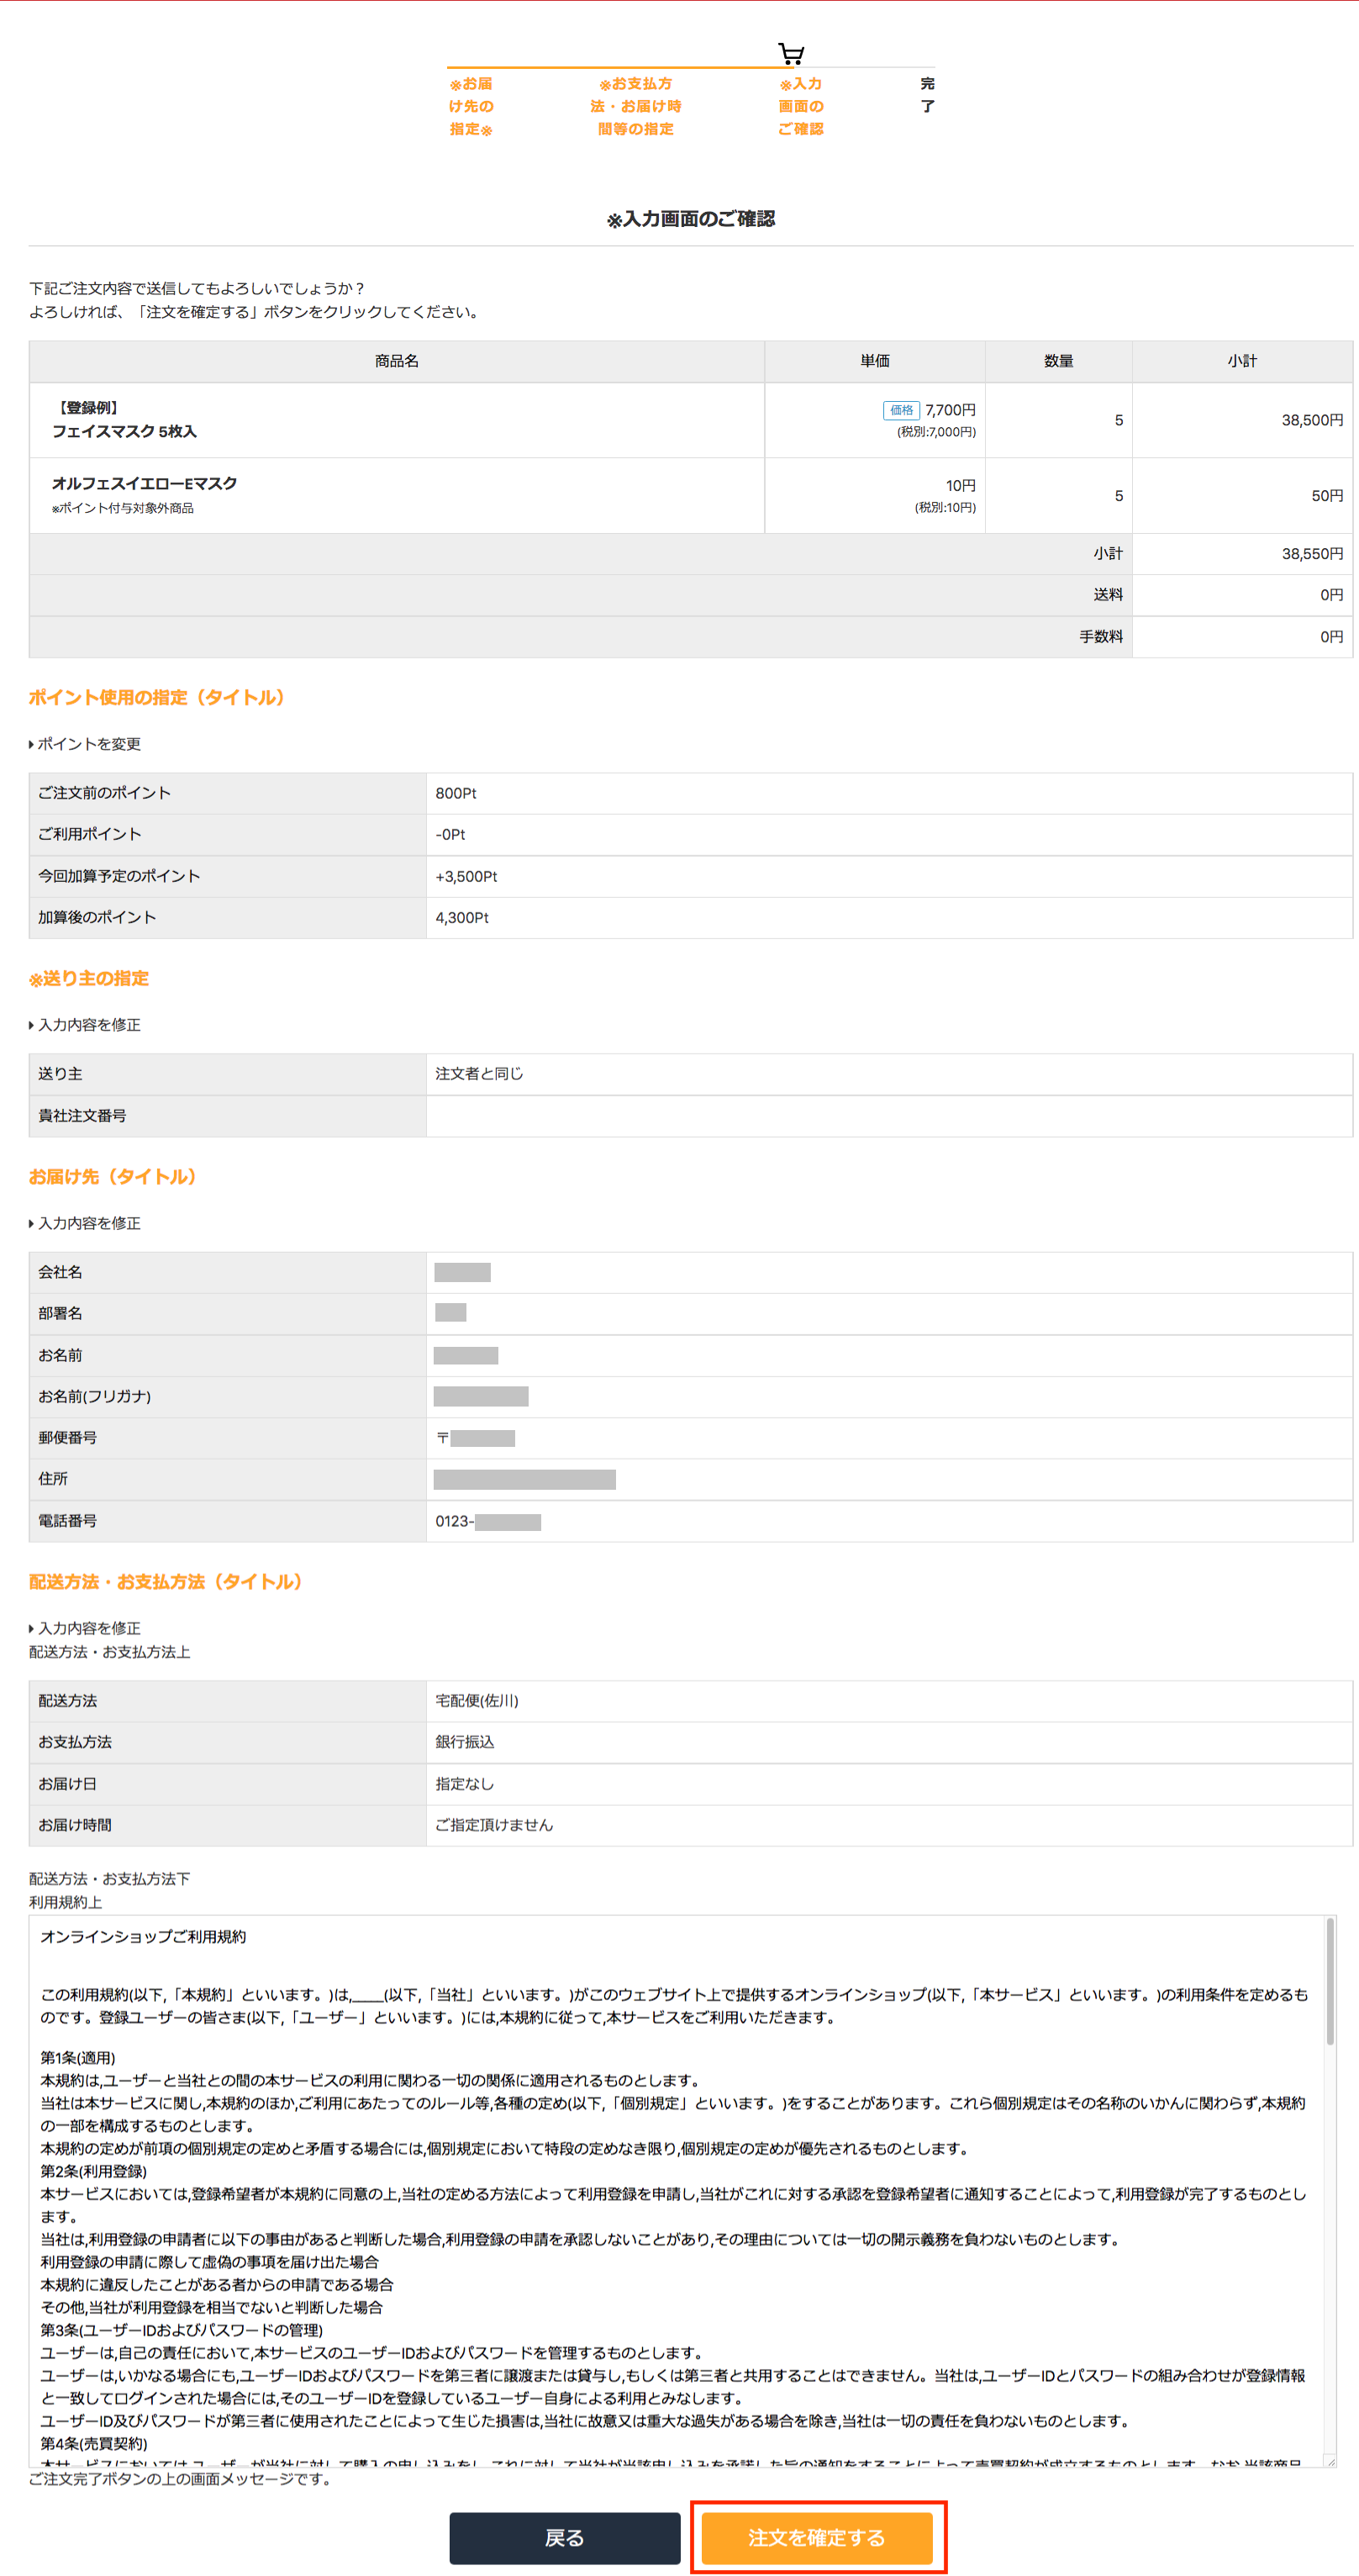1359x2576 pixels.
Task: Click 入力内容を修正 under お届け先 heading
Action: [x=88, y=1223]
